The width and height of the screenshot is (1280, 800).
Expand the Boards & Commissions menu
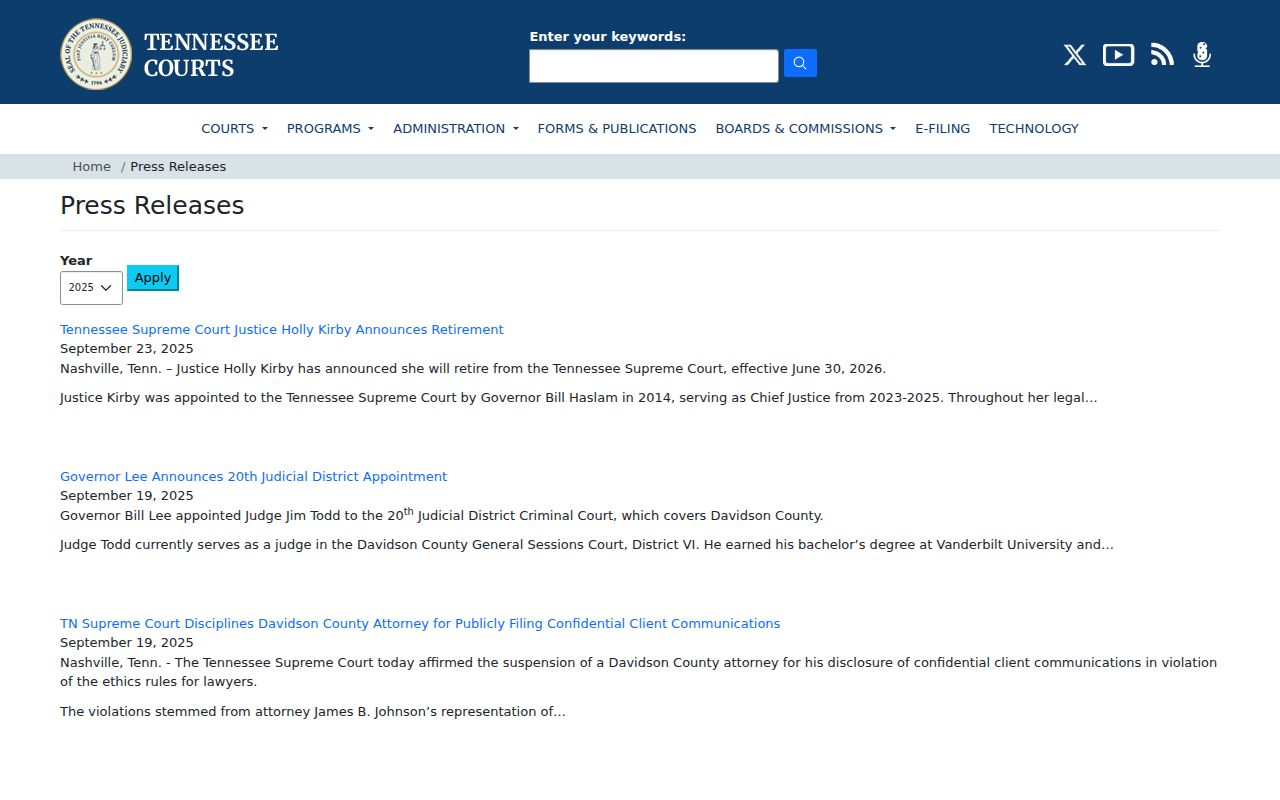(x=806, y=128)
